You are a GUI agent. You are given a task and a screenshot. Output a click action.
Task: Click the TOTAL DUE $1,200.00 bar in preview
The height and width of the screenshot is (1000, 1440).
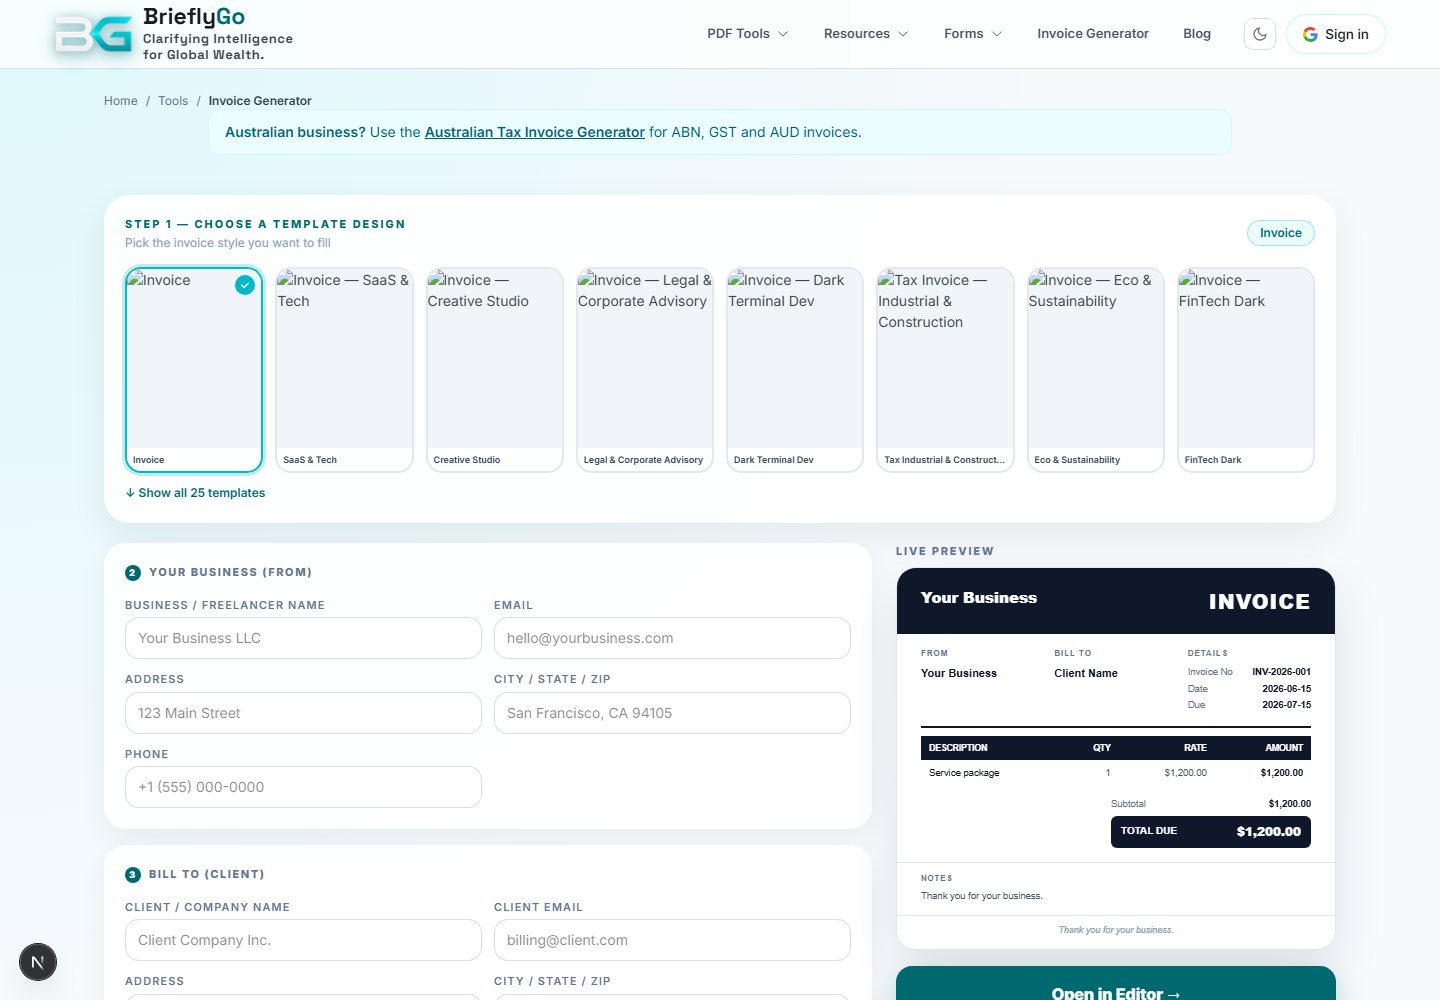click(x=1211, y=831)
